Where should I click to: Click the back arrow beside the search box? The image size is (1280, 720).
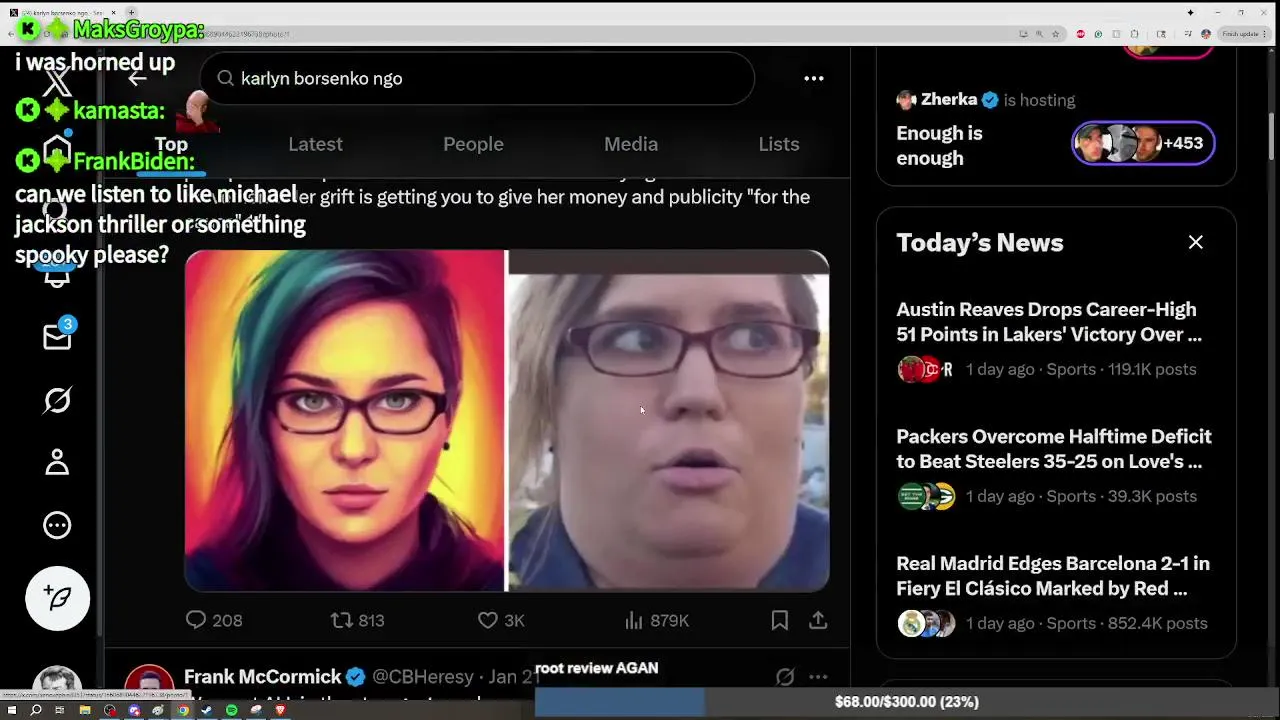click(138, 78)
